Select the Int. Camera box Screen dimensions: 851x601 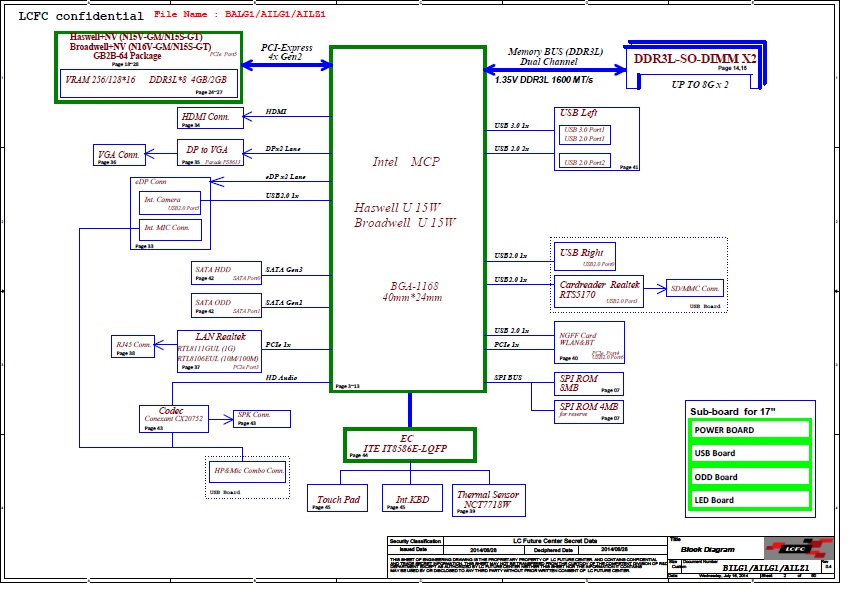coord(170,203)
